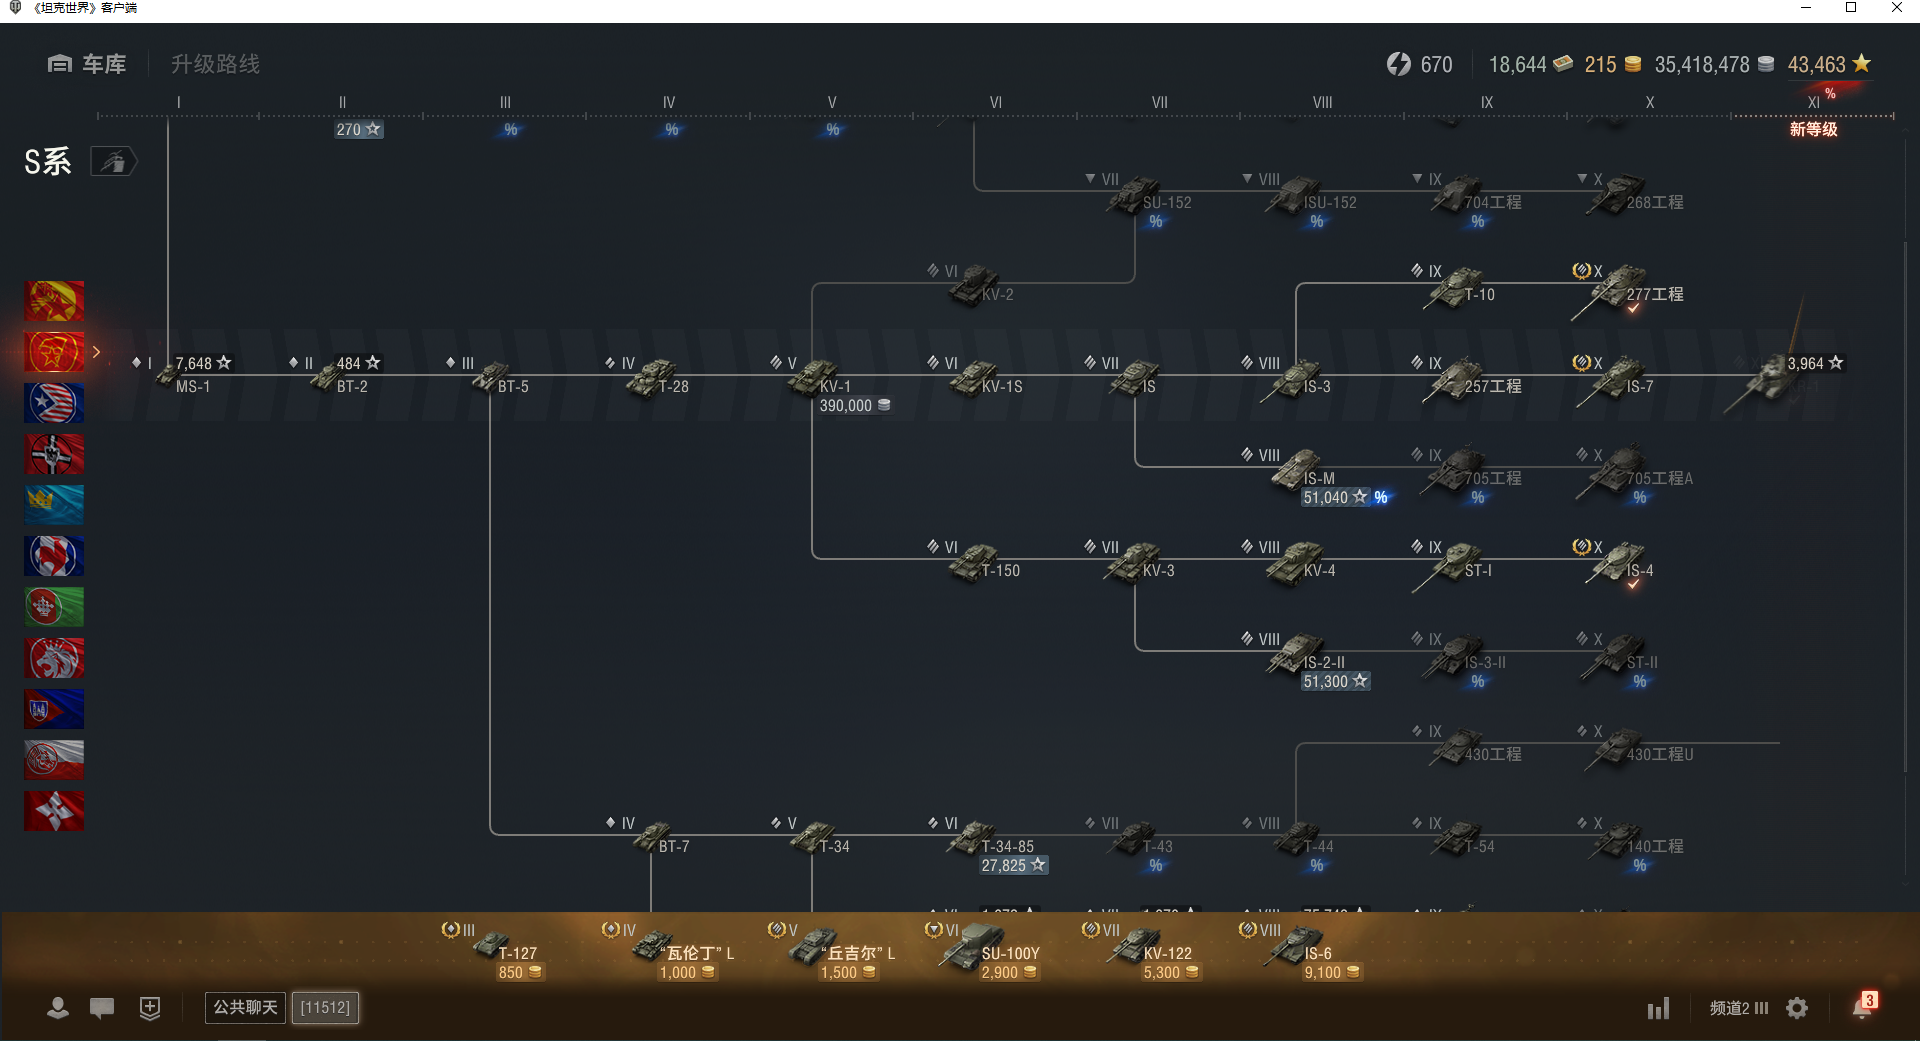Open the 公共聊天 public chat button
Screen dimensions: 1920x1041
click(x=245, y=1007)
